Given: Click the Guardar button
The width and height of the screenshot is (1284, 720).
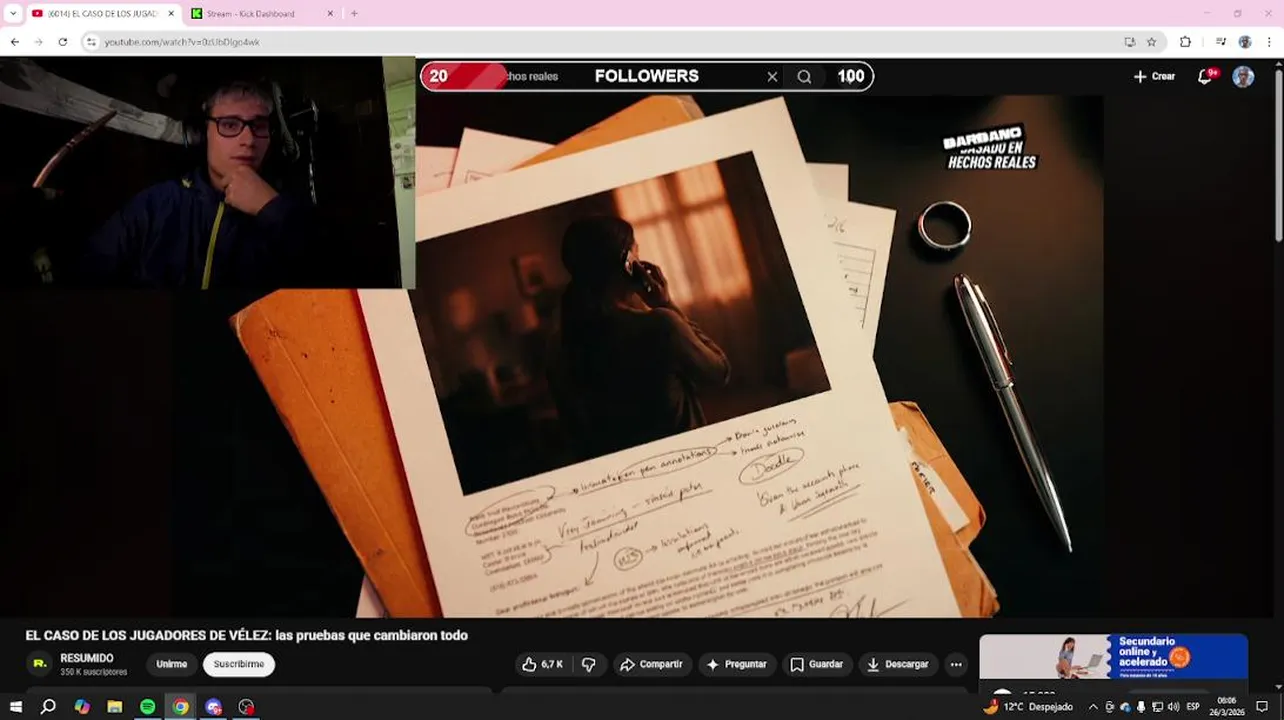Looking at the screenshot, I should tap(816, 664).
